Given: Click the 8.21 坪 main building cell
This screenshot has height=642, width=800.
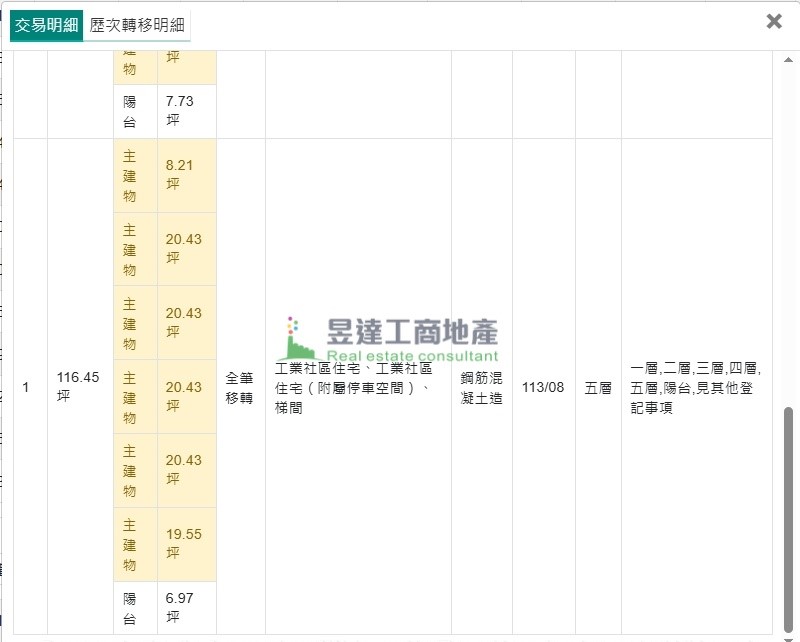Looking at the screenshot, I should [186, 175].
